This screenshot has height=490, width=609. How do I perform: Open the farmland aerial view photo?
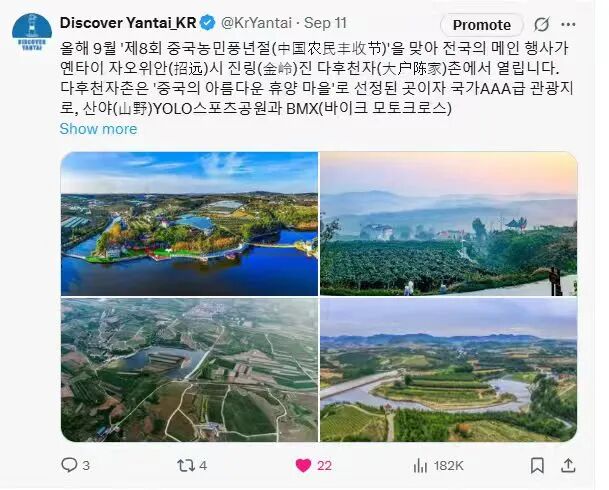(x=189, y=370)
